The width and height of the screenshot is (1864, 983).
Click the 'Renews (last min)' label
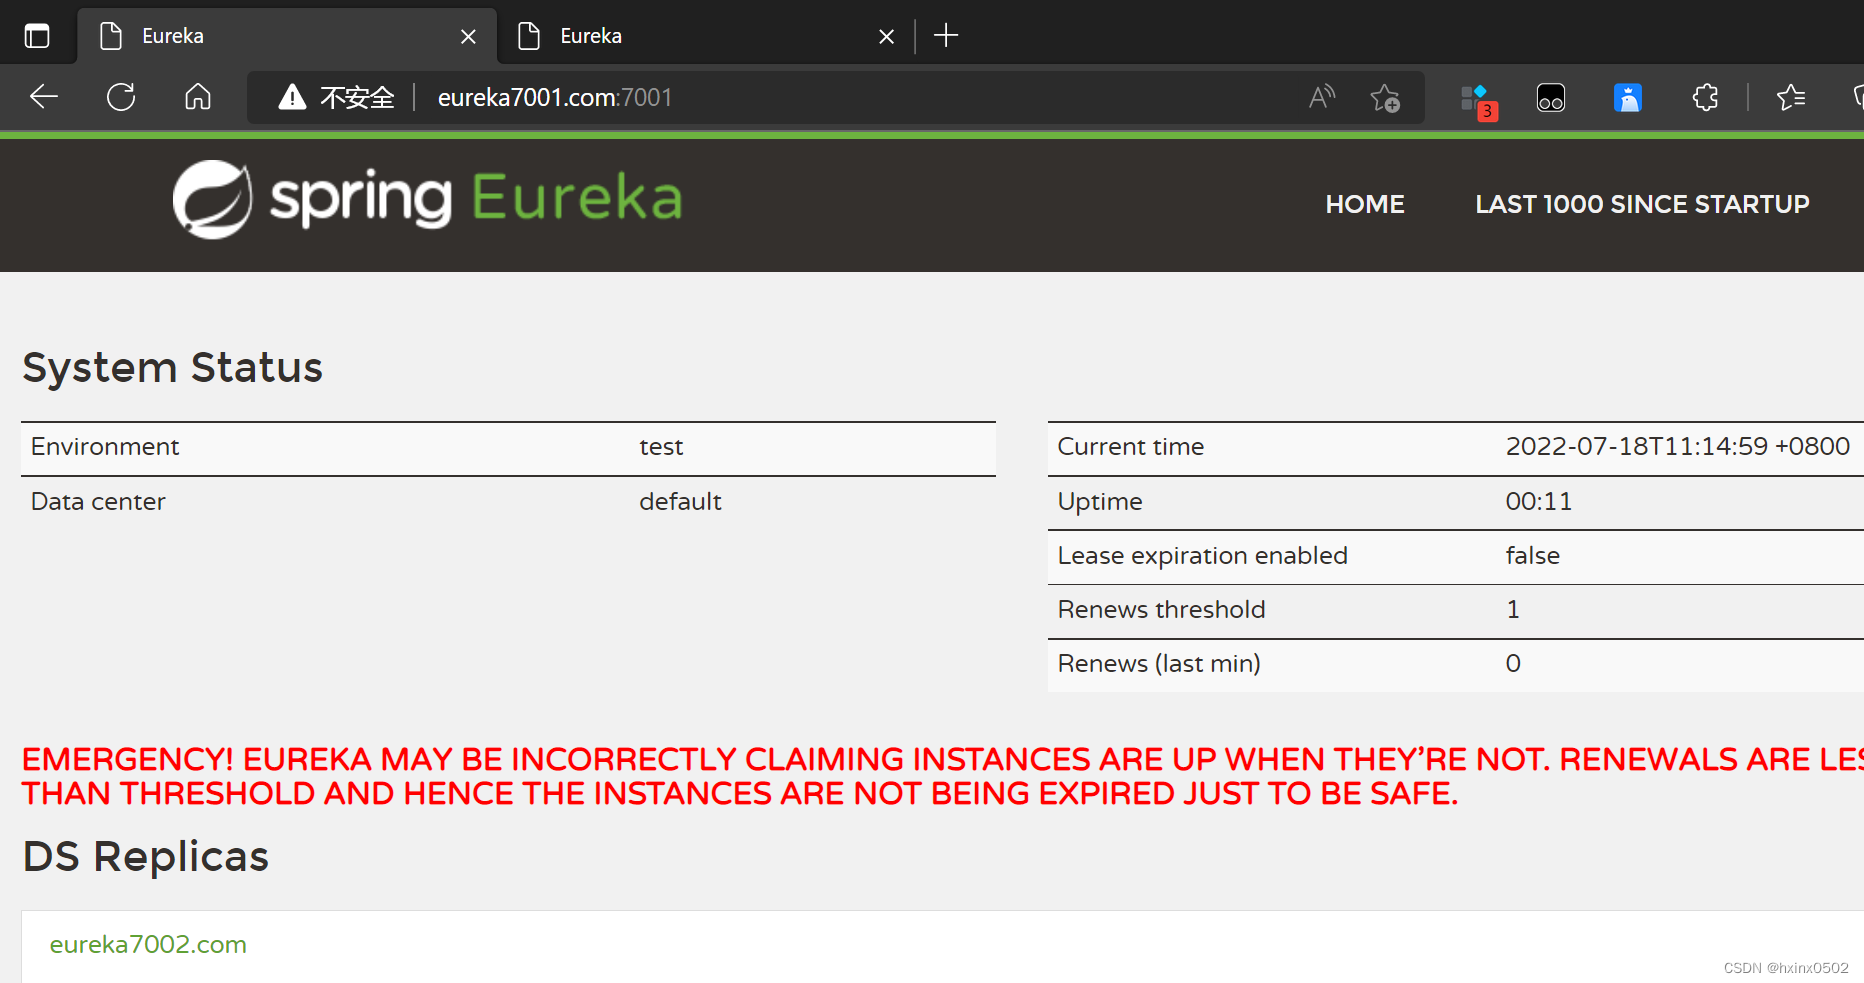pos(1159,663)
